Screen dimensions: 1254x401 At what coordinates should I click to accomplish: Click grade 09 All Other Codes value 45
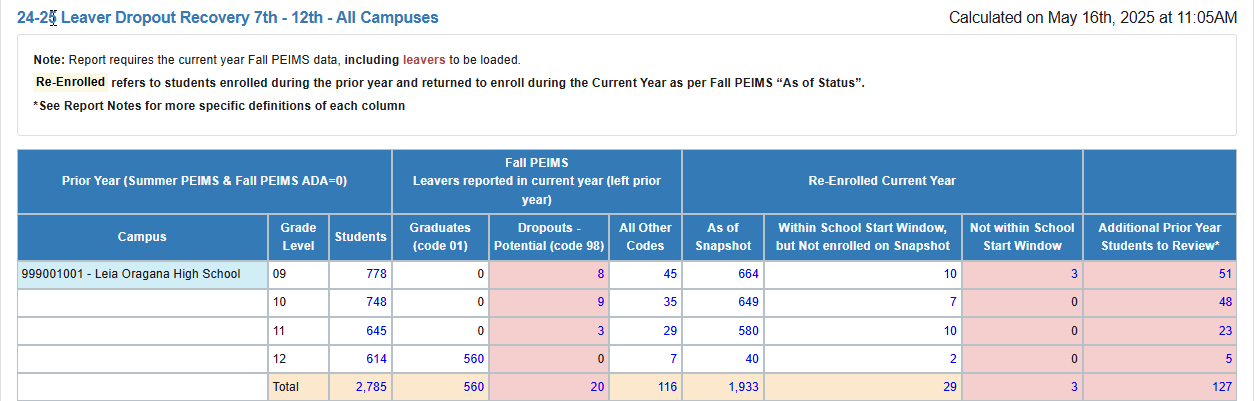(669, 273)
